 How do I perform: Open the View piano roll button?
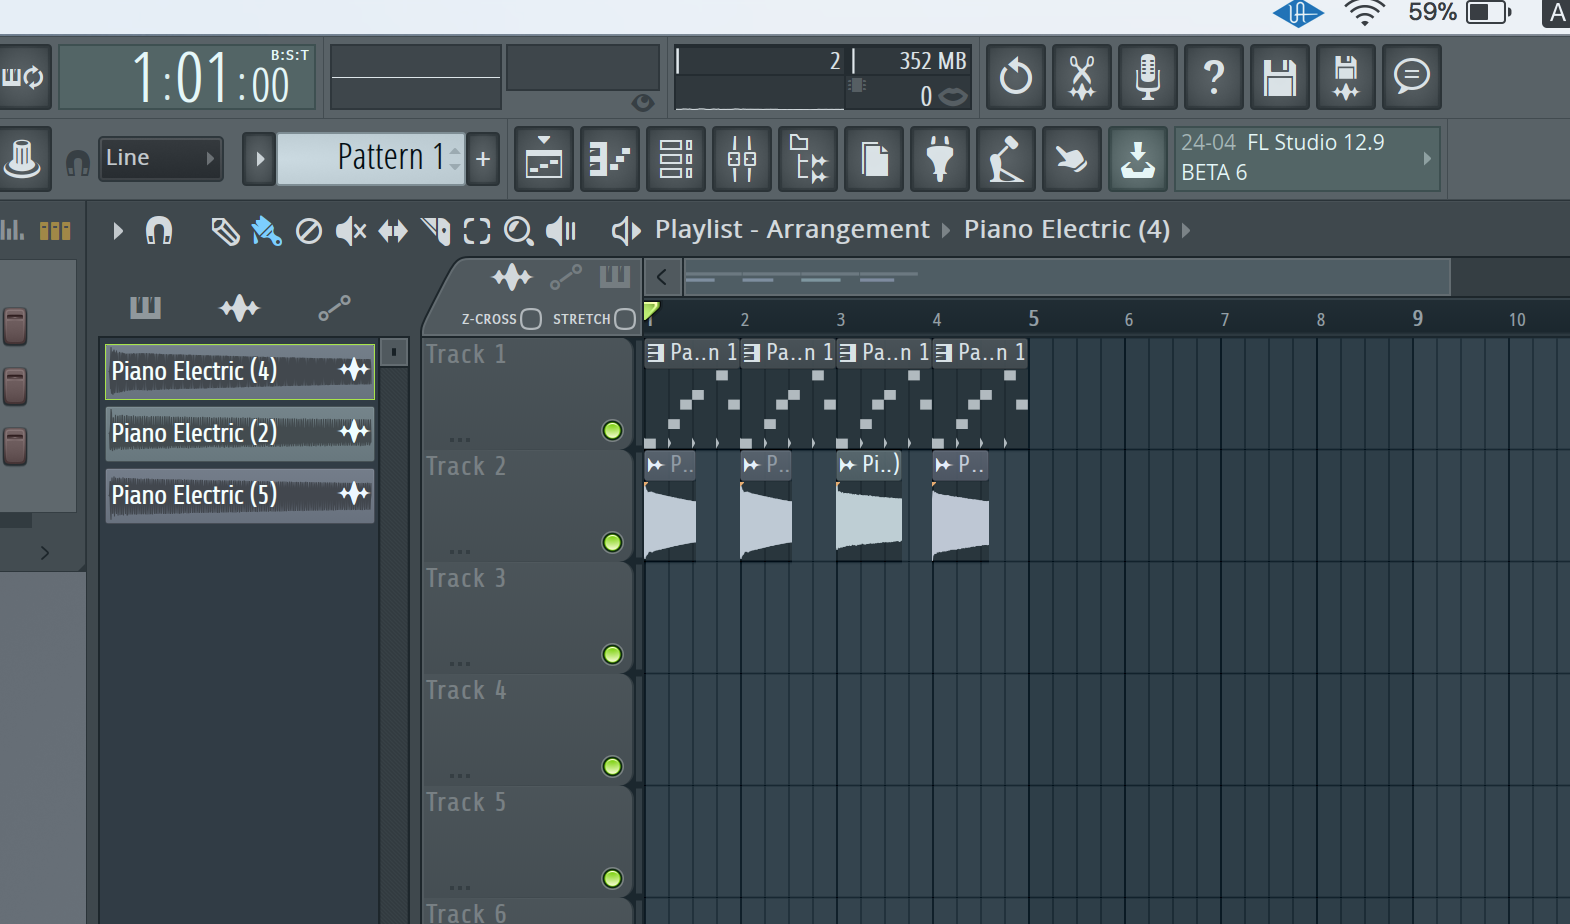click(x=610, y=159)
